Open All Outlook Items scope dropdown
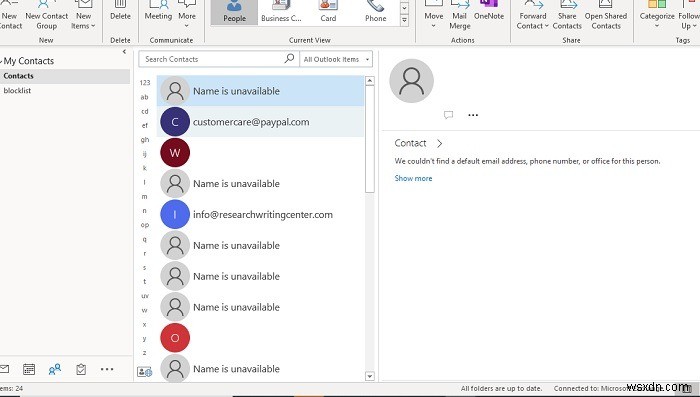 coord(336,59)
